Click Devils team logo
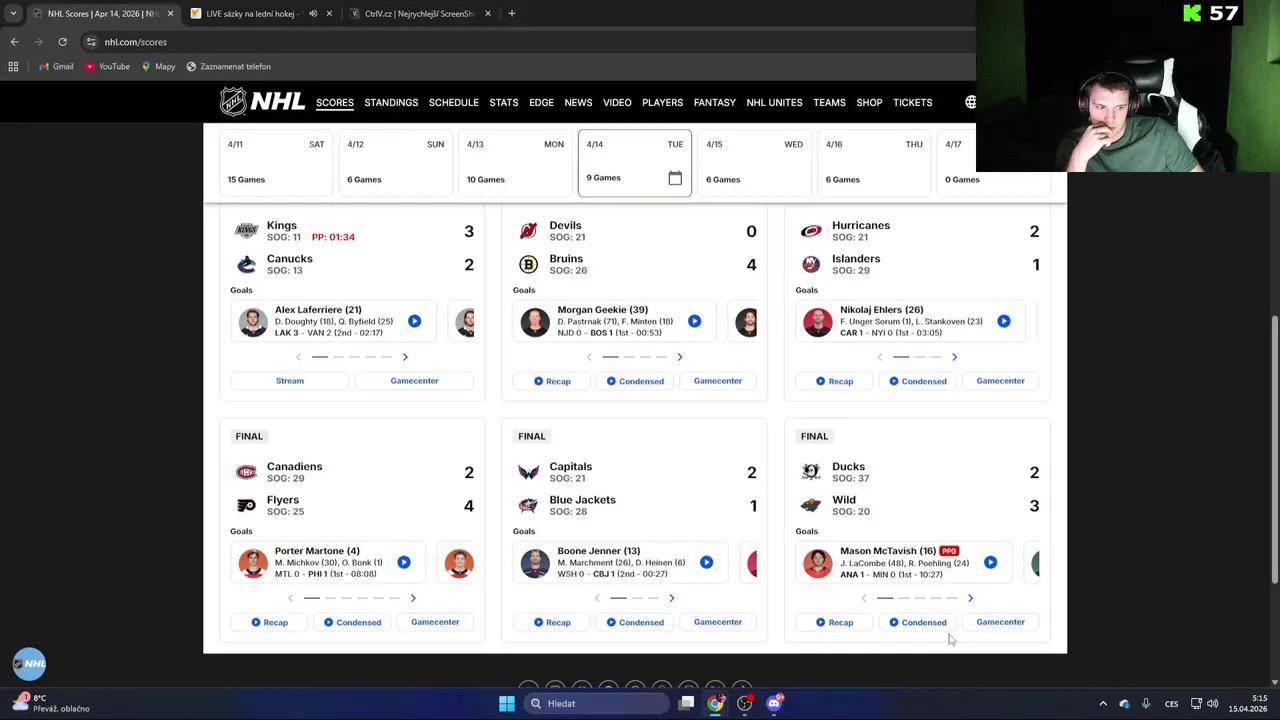The height and width of the screenshot is (720, 1280). point(528,231)
